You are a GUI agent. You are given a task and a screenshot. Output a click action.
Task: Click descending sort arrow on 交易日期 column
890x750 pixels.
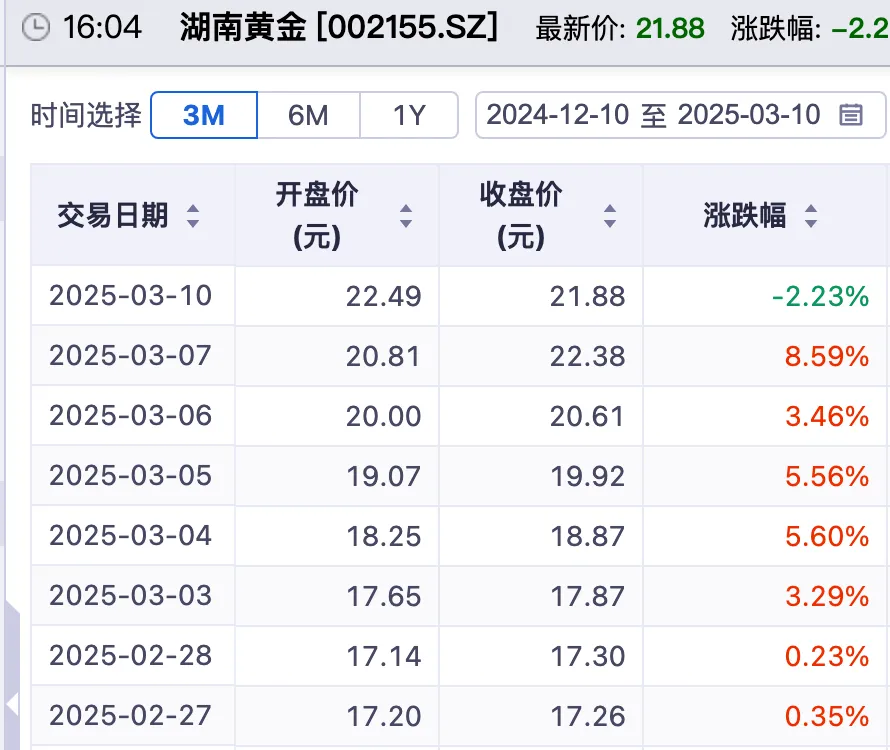coord(192,221)
